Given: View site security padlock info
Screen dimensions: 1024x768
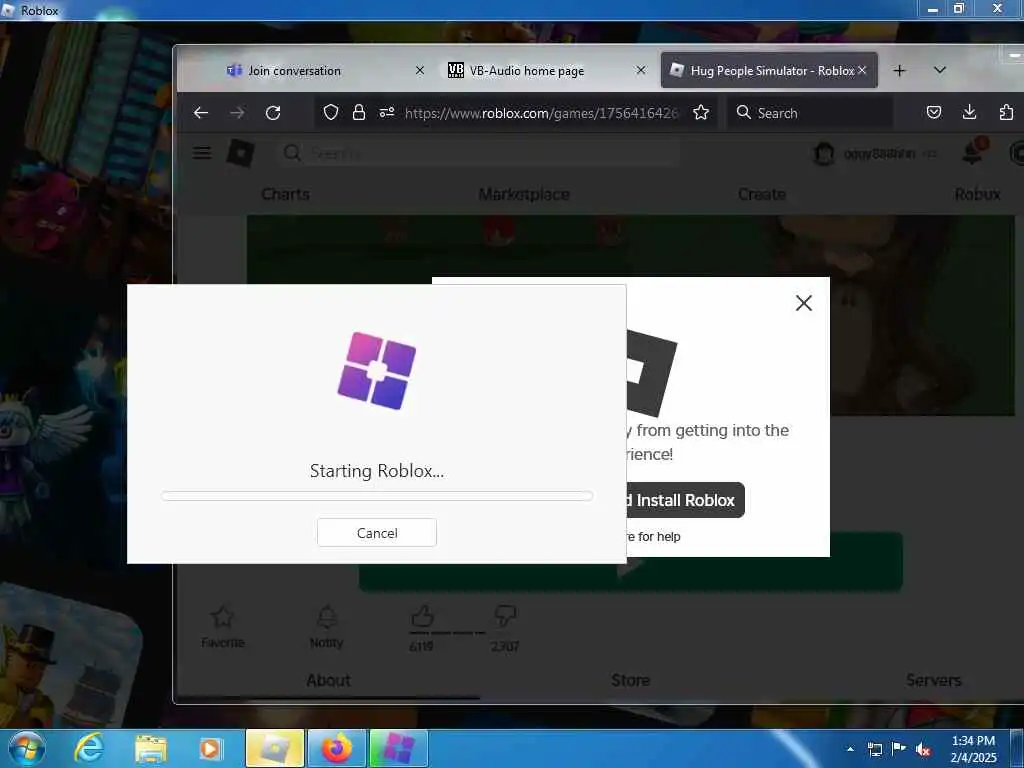Looking at the screenshot, I should click(359, 113).
